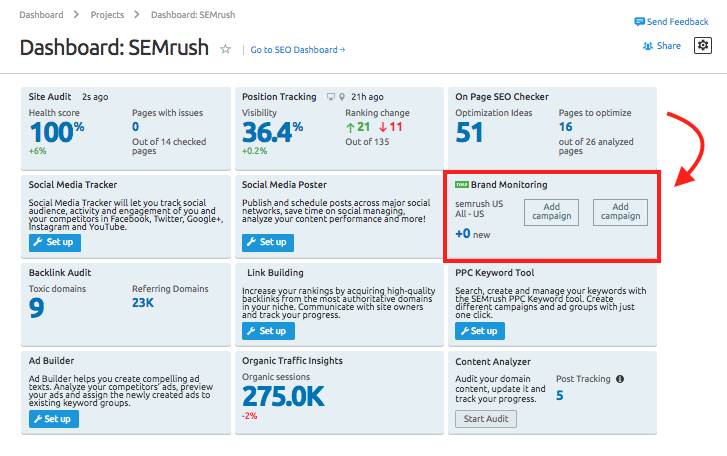Open the Social Media Poster title
Screen dimensions: 727x456
click(284, 185)
